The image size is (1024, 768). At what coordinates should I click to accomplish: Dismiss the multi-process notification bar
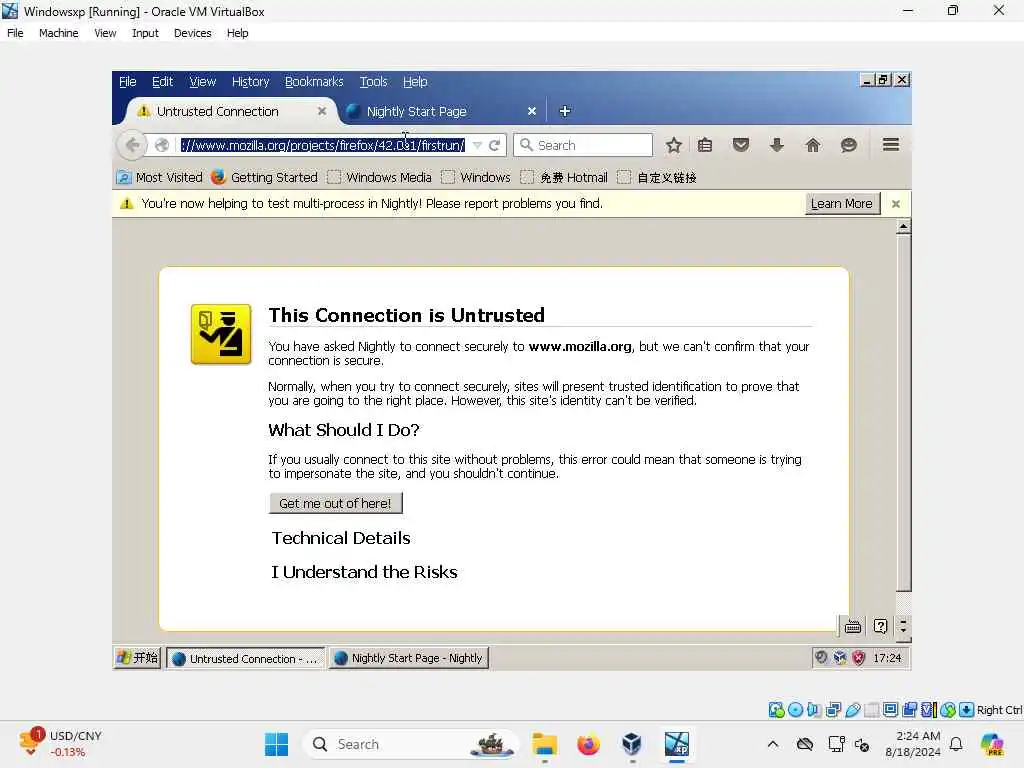pos(896,204)
